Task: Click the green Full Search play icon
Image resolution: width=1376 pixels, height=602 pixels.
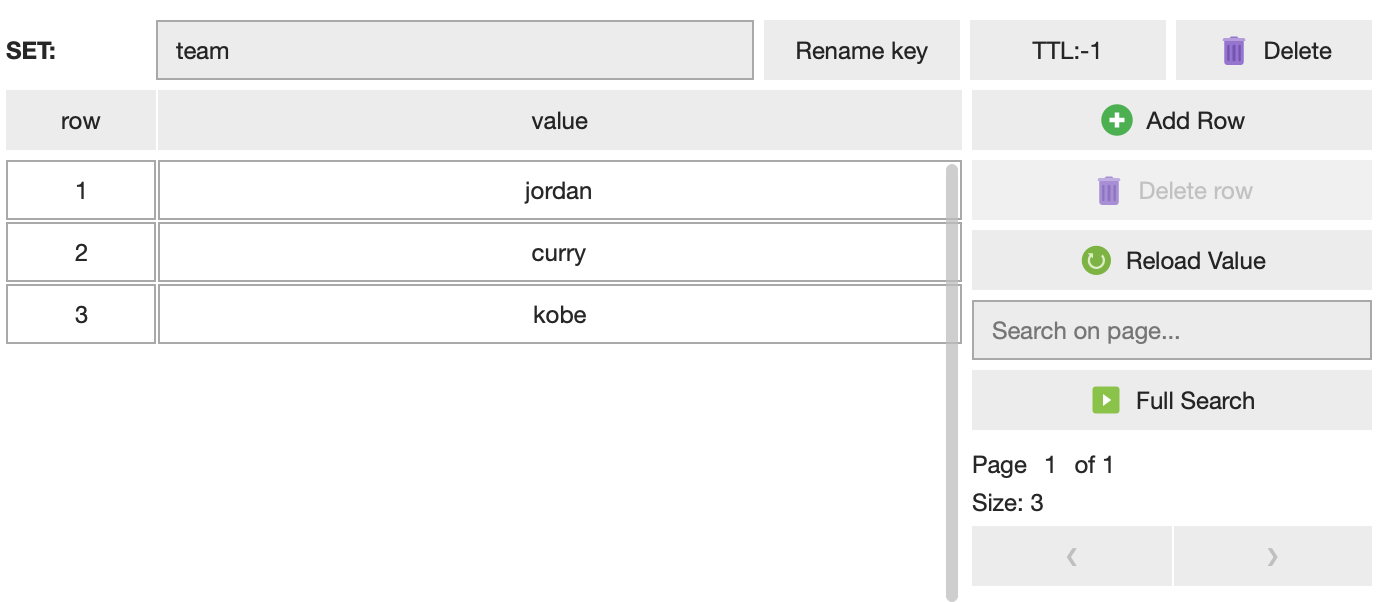Action: 1105,401
